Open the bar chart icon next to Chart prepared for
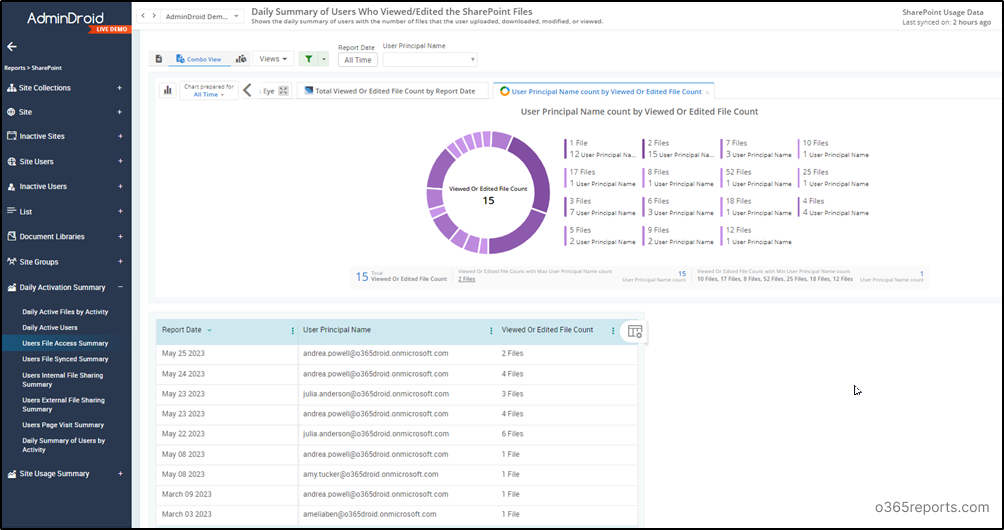The height and width of the screenshot is (530, 1004). click(x=167, y=91)
